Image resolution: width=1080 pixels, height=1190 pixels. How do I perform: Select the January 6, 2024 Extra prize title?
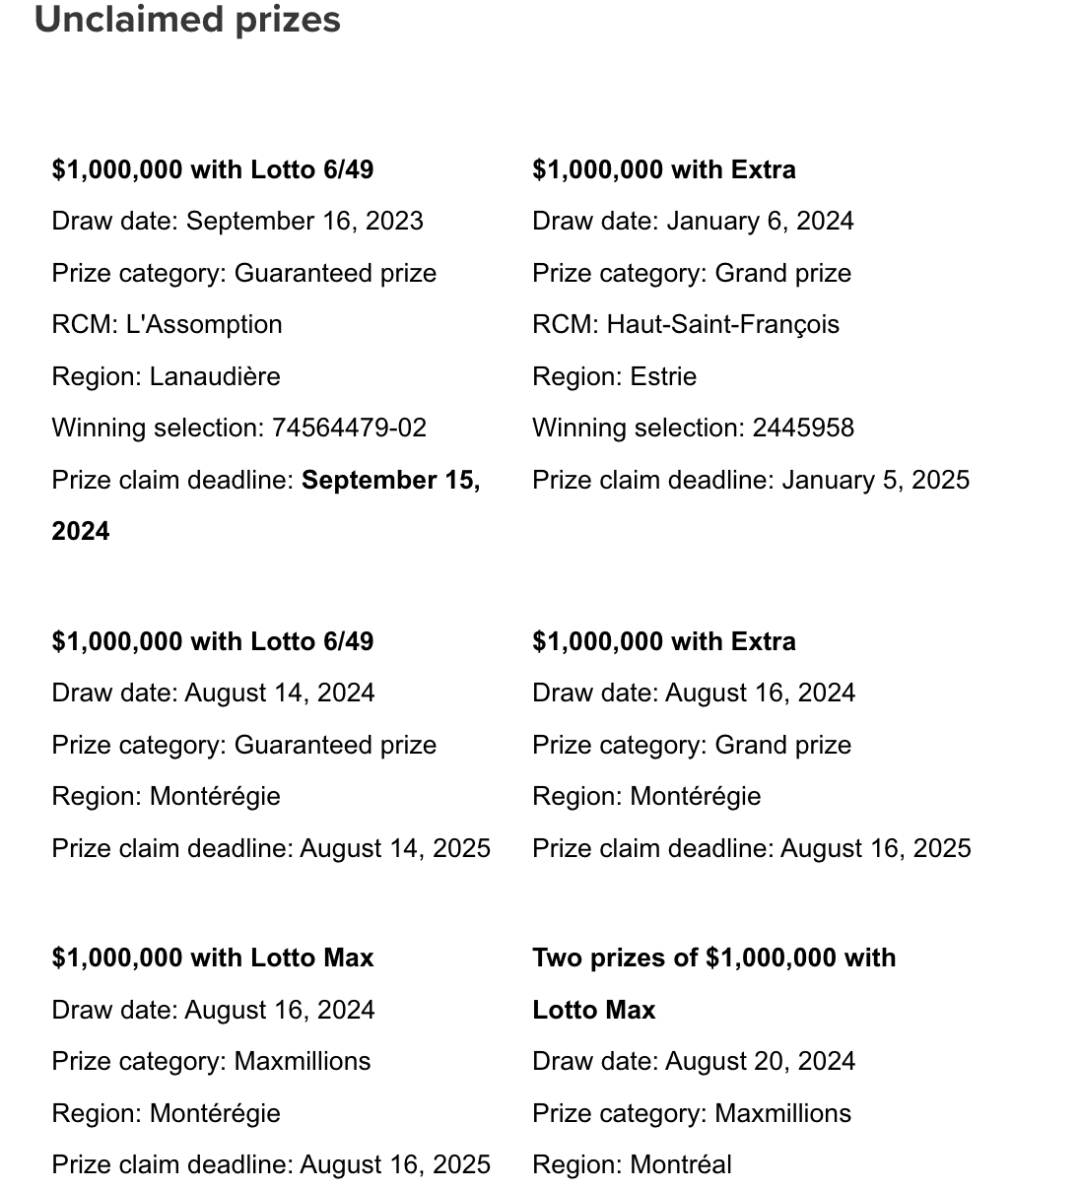(664, 169)
